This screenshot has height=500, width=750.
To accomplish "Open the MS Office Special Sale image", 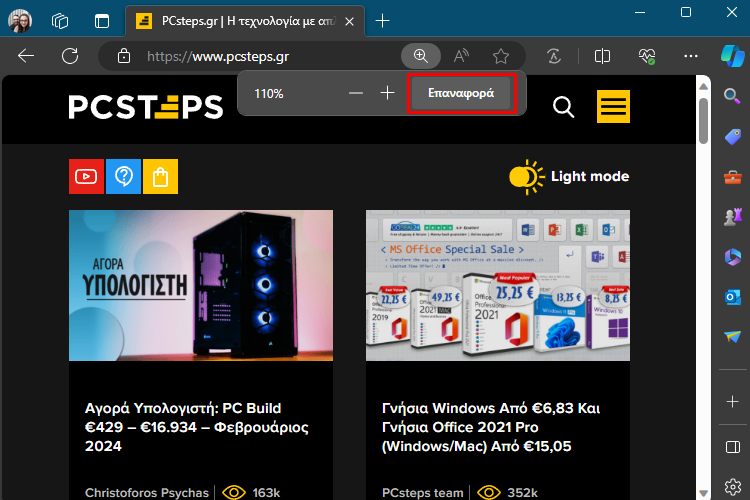I will (x=498, y=285).
